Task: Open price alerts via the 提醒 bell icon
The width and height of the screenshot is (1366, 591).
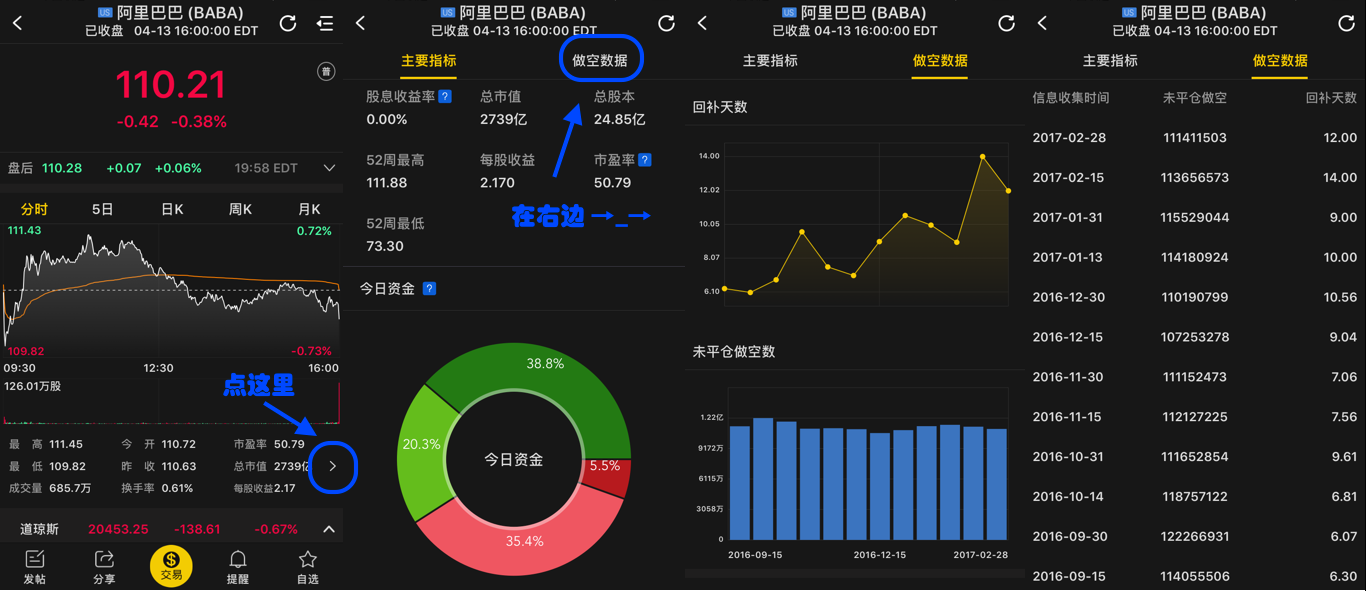Action: point(238,566)
